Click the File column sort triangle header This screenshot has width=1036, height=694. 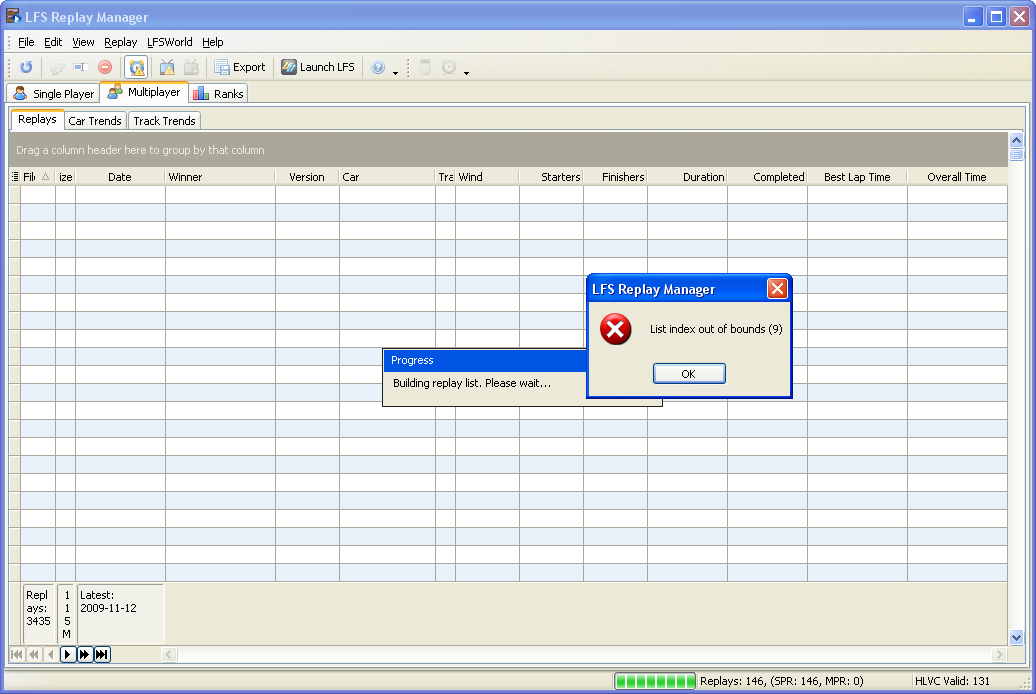tap(46, 176)
